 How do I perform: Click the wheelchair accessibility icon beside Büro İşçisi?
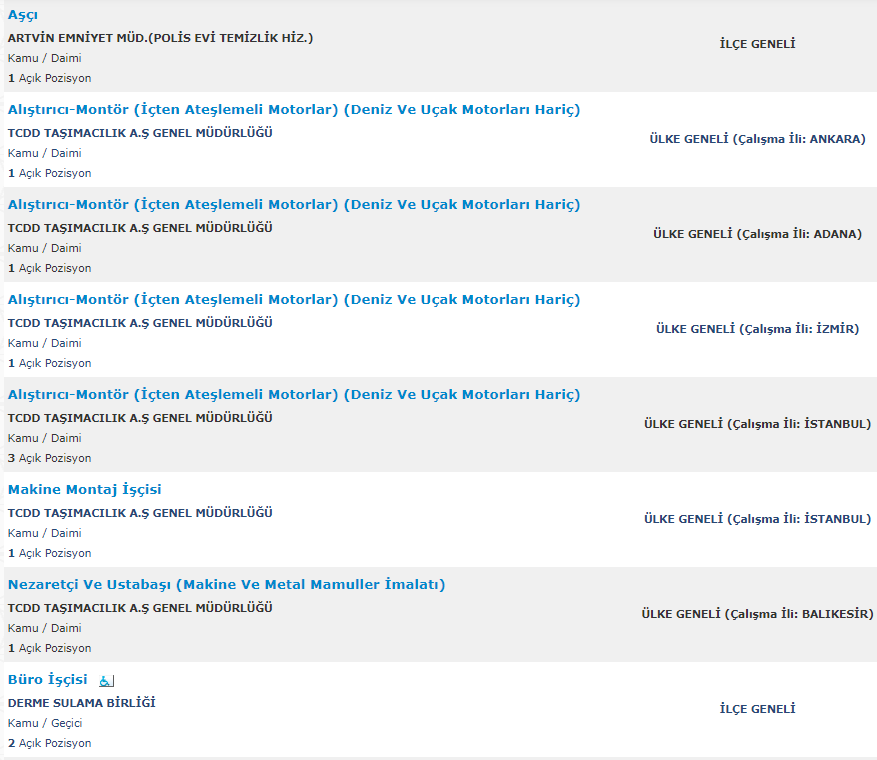(106, 681)
